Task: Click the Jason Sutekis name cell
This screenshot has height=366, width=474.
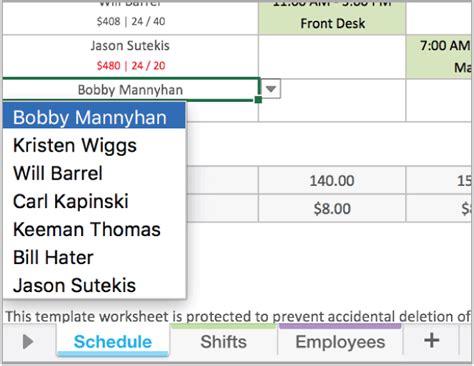Action: pos(130,56)
